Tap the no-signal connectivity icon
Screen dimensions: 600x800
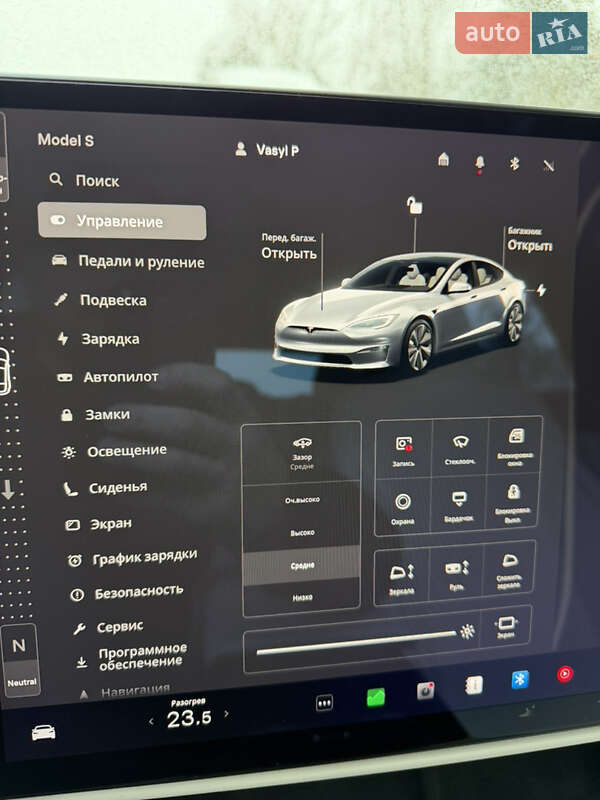tap(549, 165)
